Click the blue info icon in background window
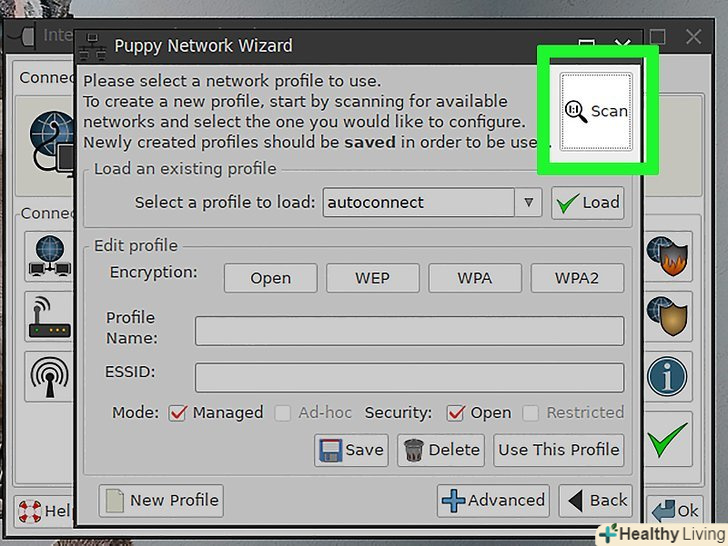 668,377
